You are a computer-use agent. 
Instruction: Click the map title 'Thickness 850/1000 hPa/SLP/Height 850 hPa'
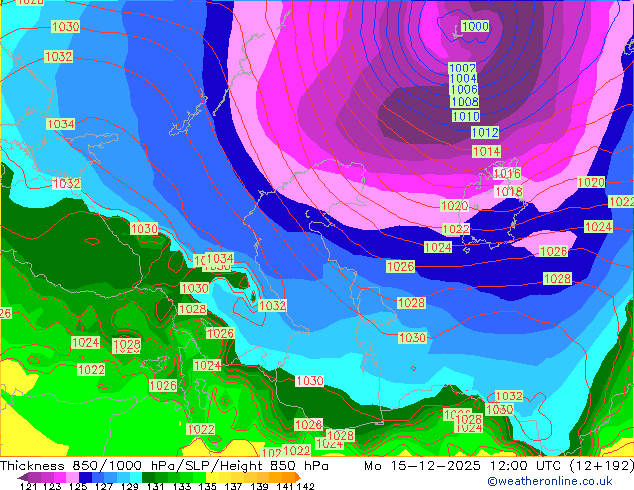tap(164, 466)
